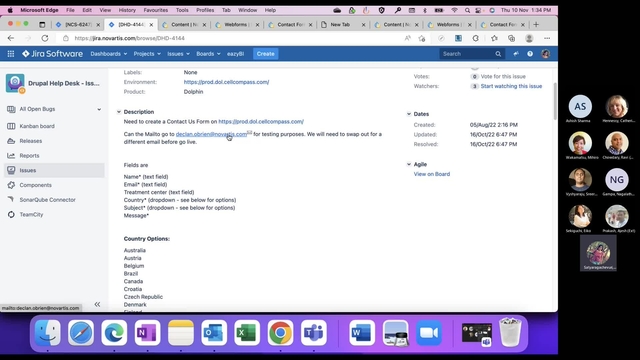
Task: Expand the Projects dropdown menu
Action: [x=147, y=54]
